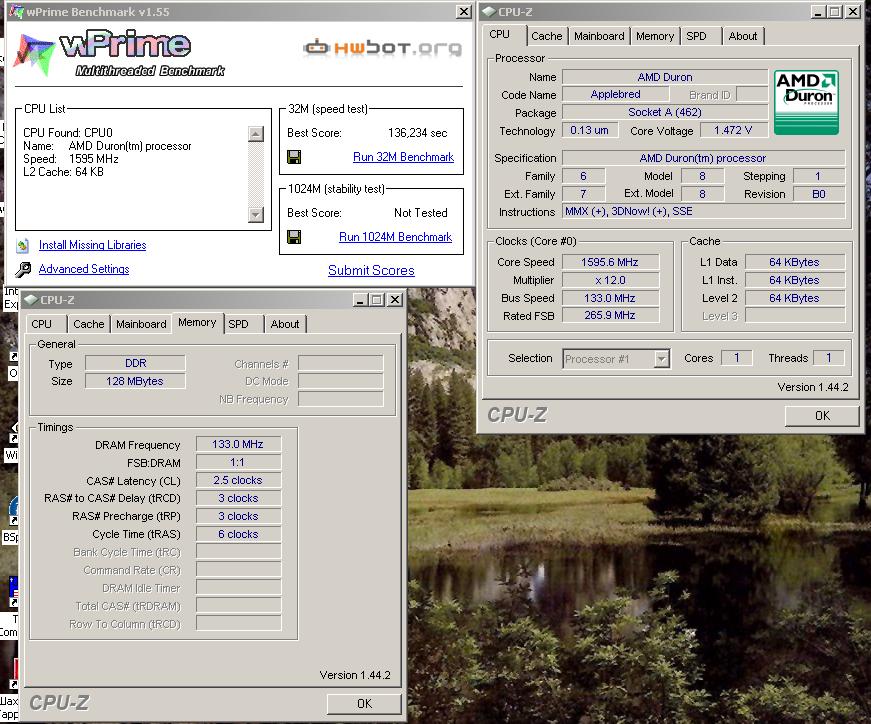Image resolution: width=871 pixels, height=724 pixels.
Task: Click the Core Voltage 1.472 V field
Action: [733, 131]
